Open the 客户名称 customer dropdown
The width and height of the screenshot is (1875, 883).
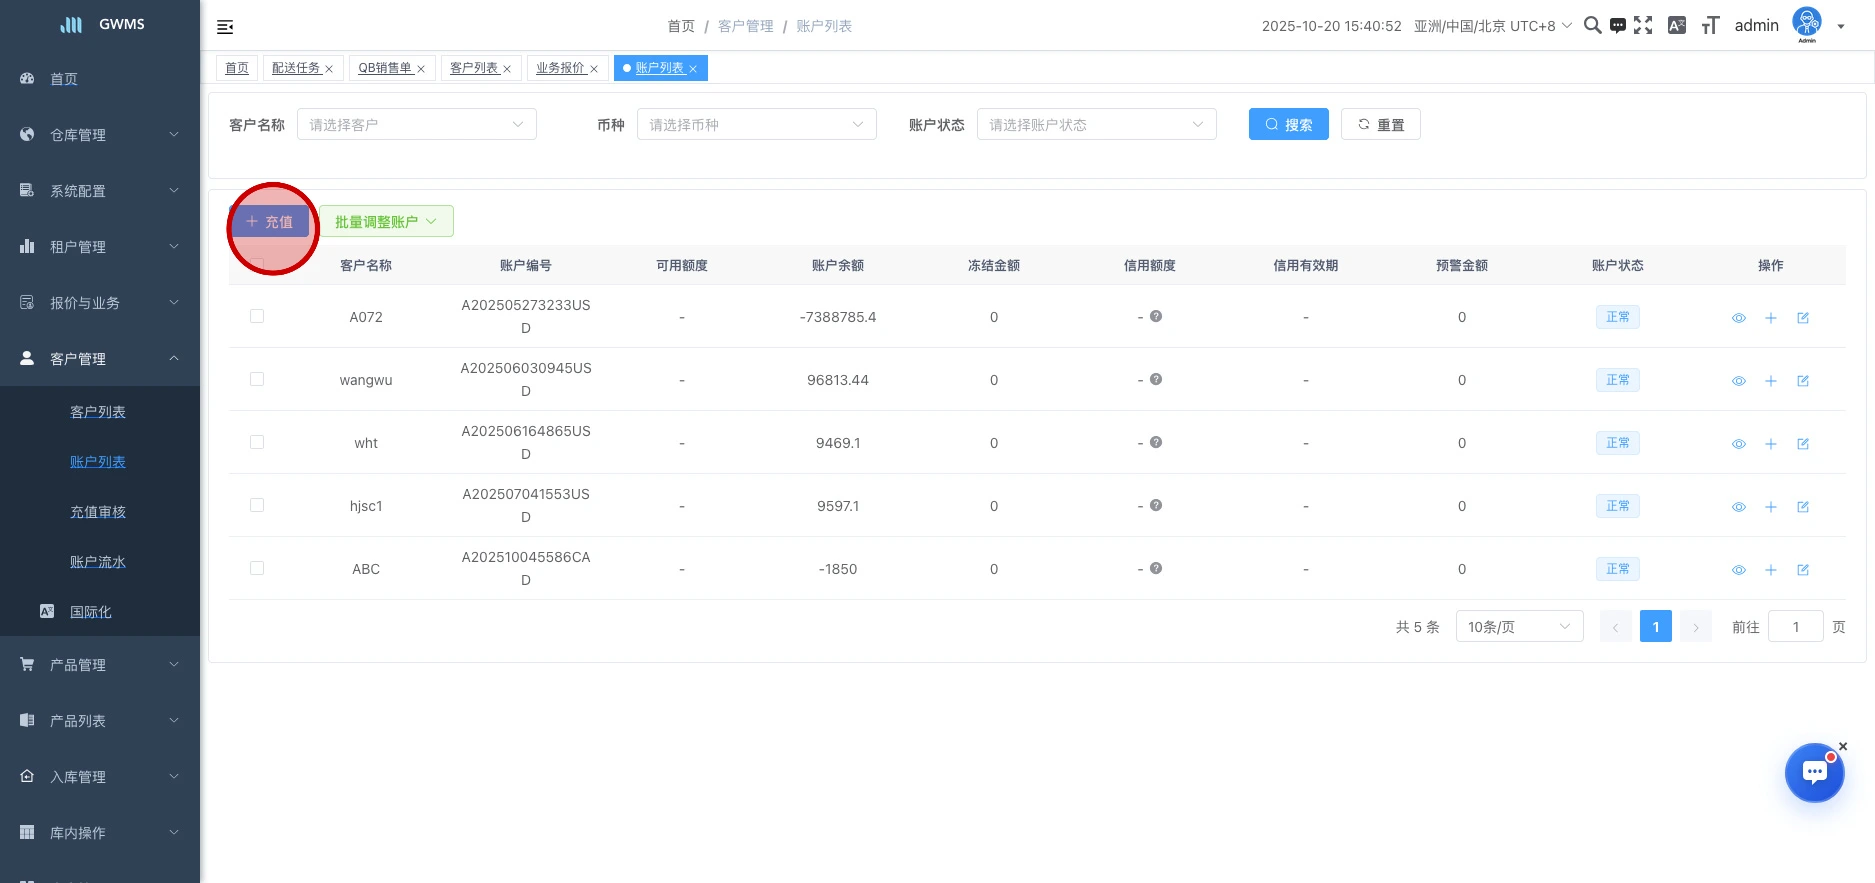tap(416, 125)
